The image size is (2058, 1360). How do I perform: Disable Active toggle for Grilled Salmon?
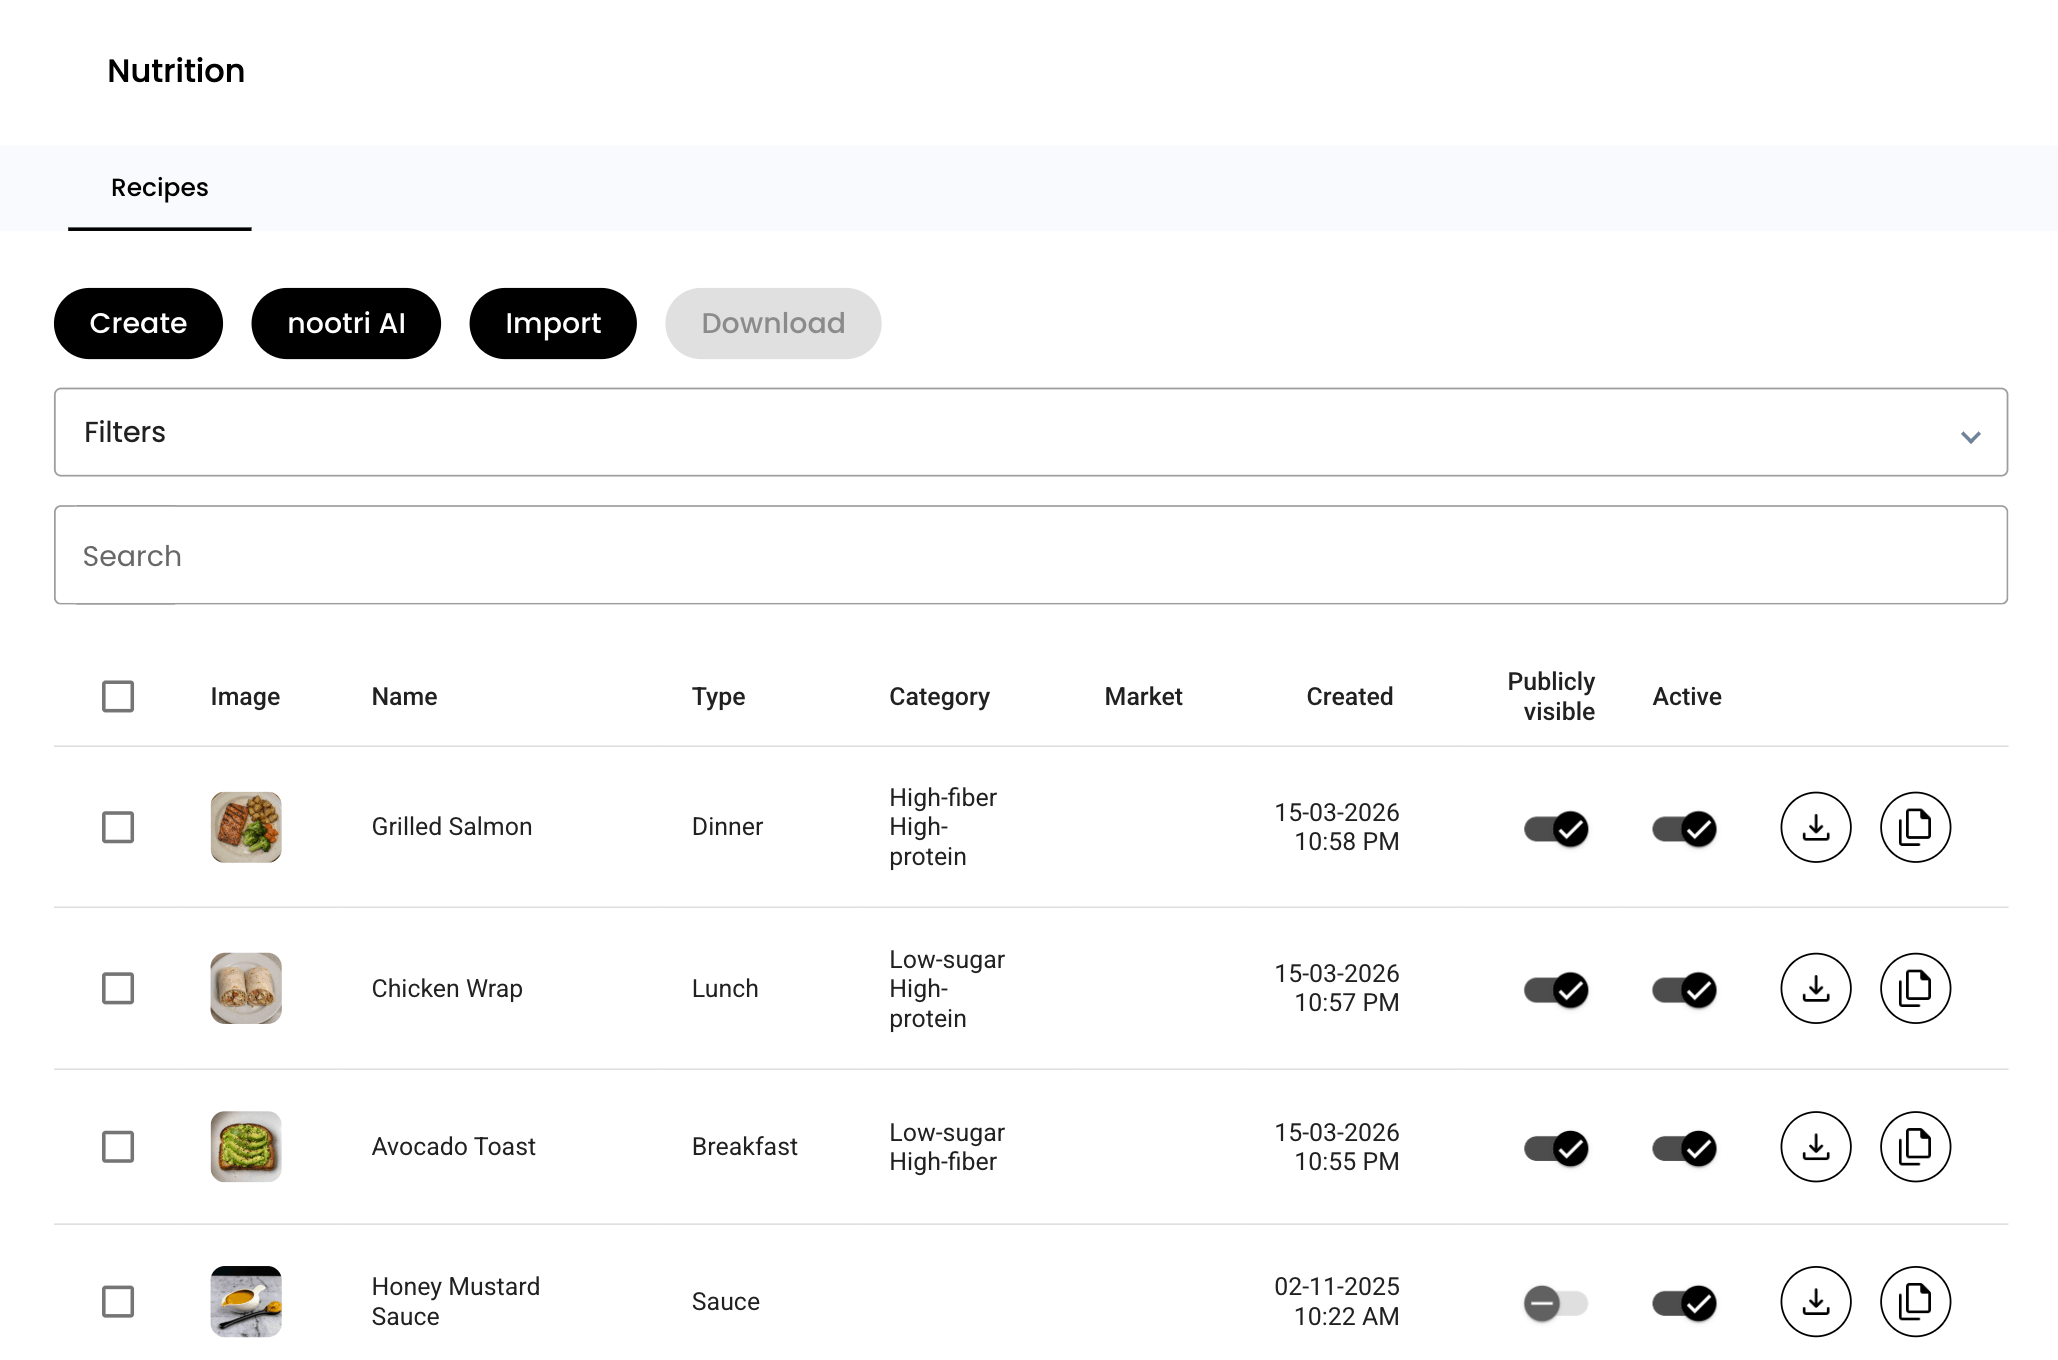pos(1684,828)
